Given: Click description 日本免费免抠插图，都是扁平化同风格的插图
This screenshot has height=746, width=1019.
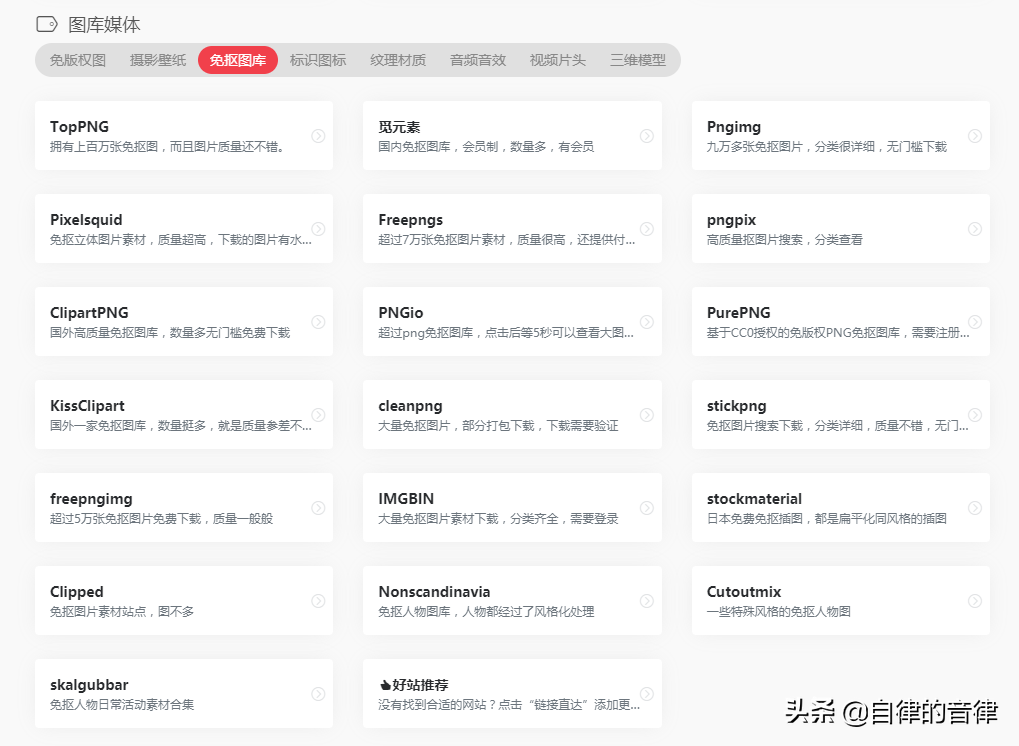Looking at the screenshot, I should coord(827,519).
